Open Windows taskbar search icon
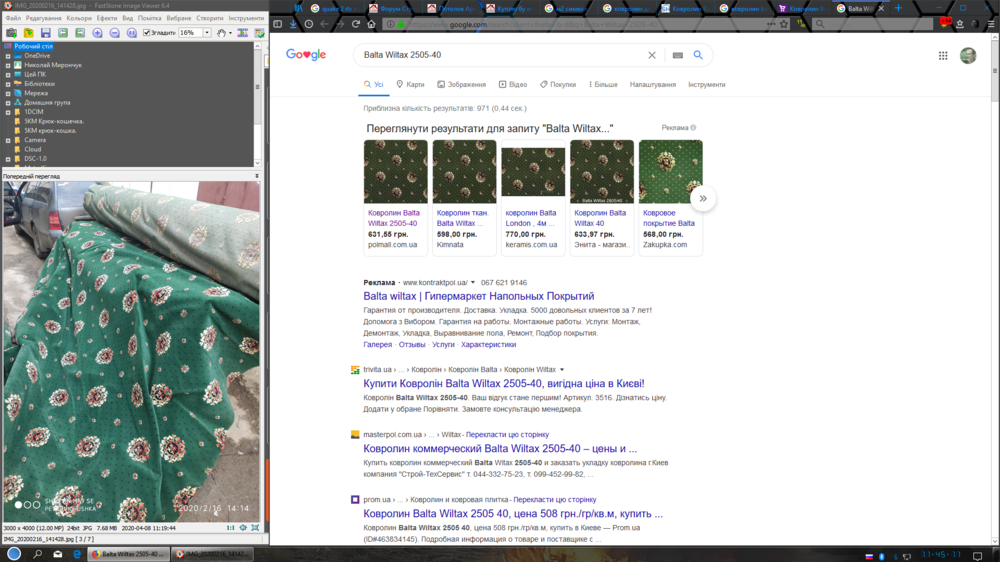 pyautogui.click(x=38, y=554)
